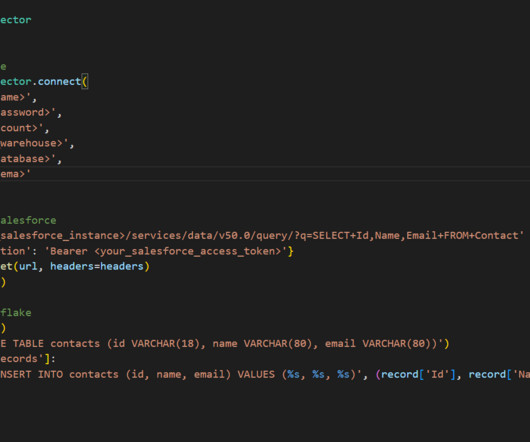Click the 'ector' text on the top line
The height and width of the screenshot is (442, 530).
(x=16, y=20)
